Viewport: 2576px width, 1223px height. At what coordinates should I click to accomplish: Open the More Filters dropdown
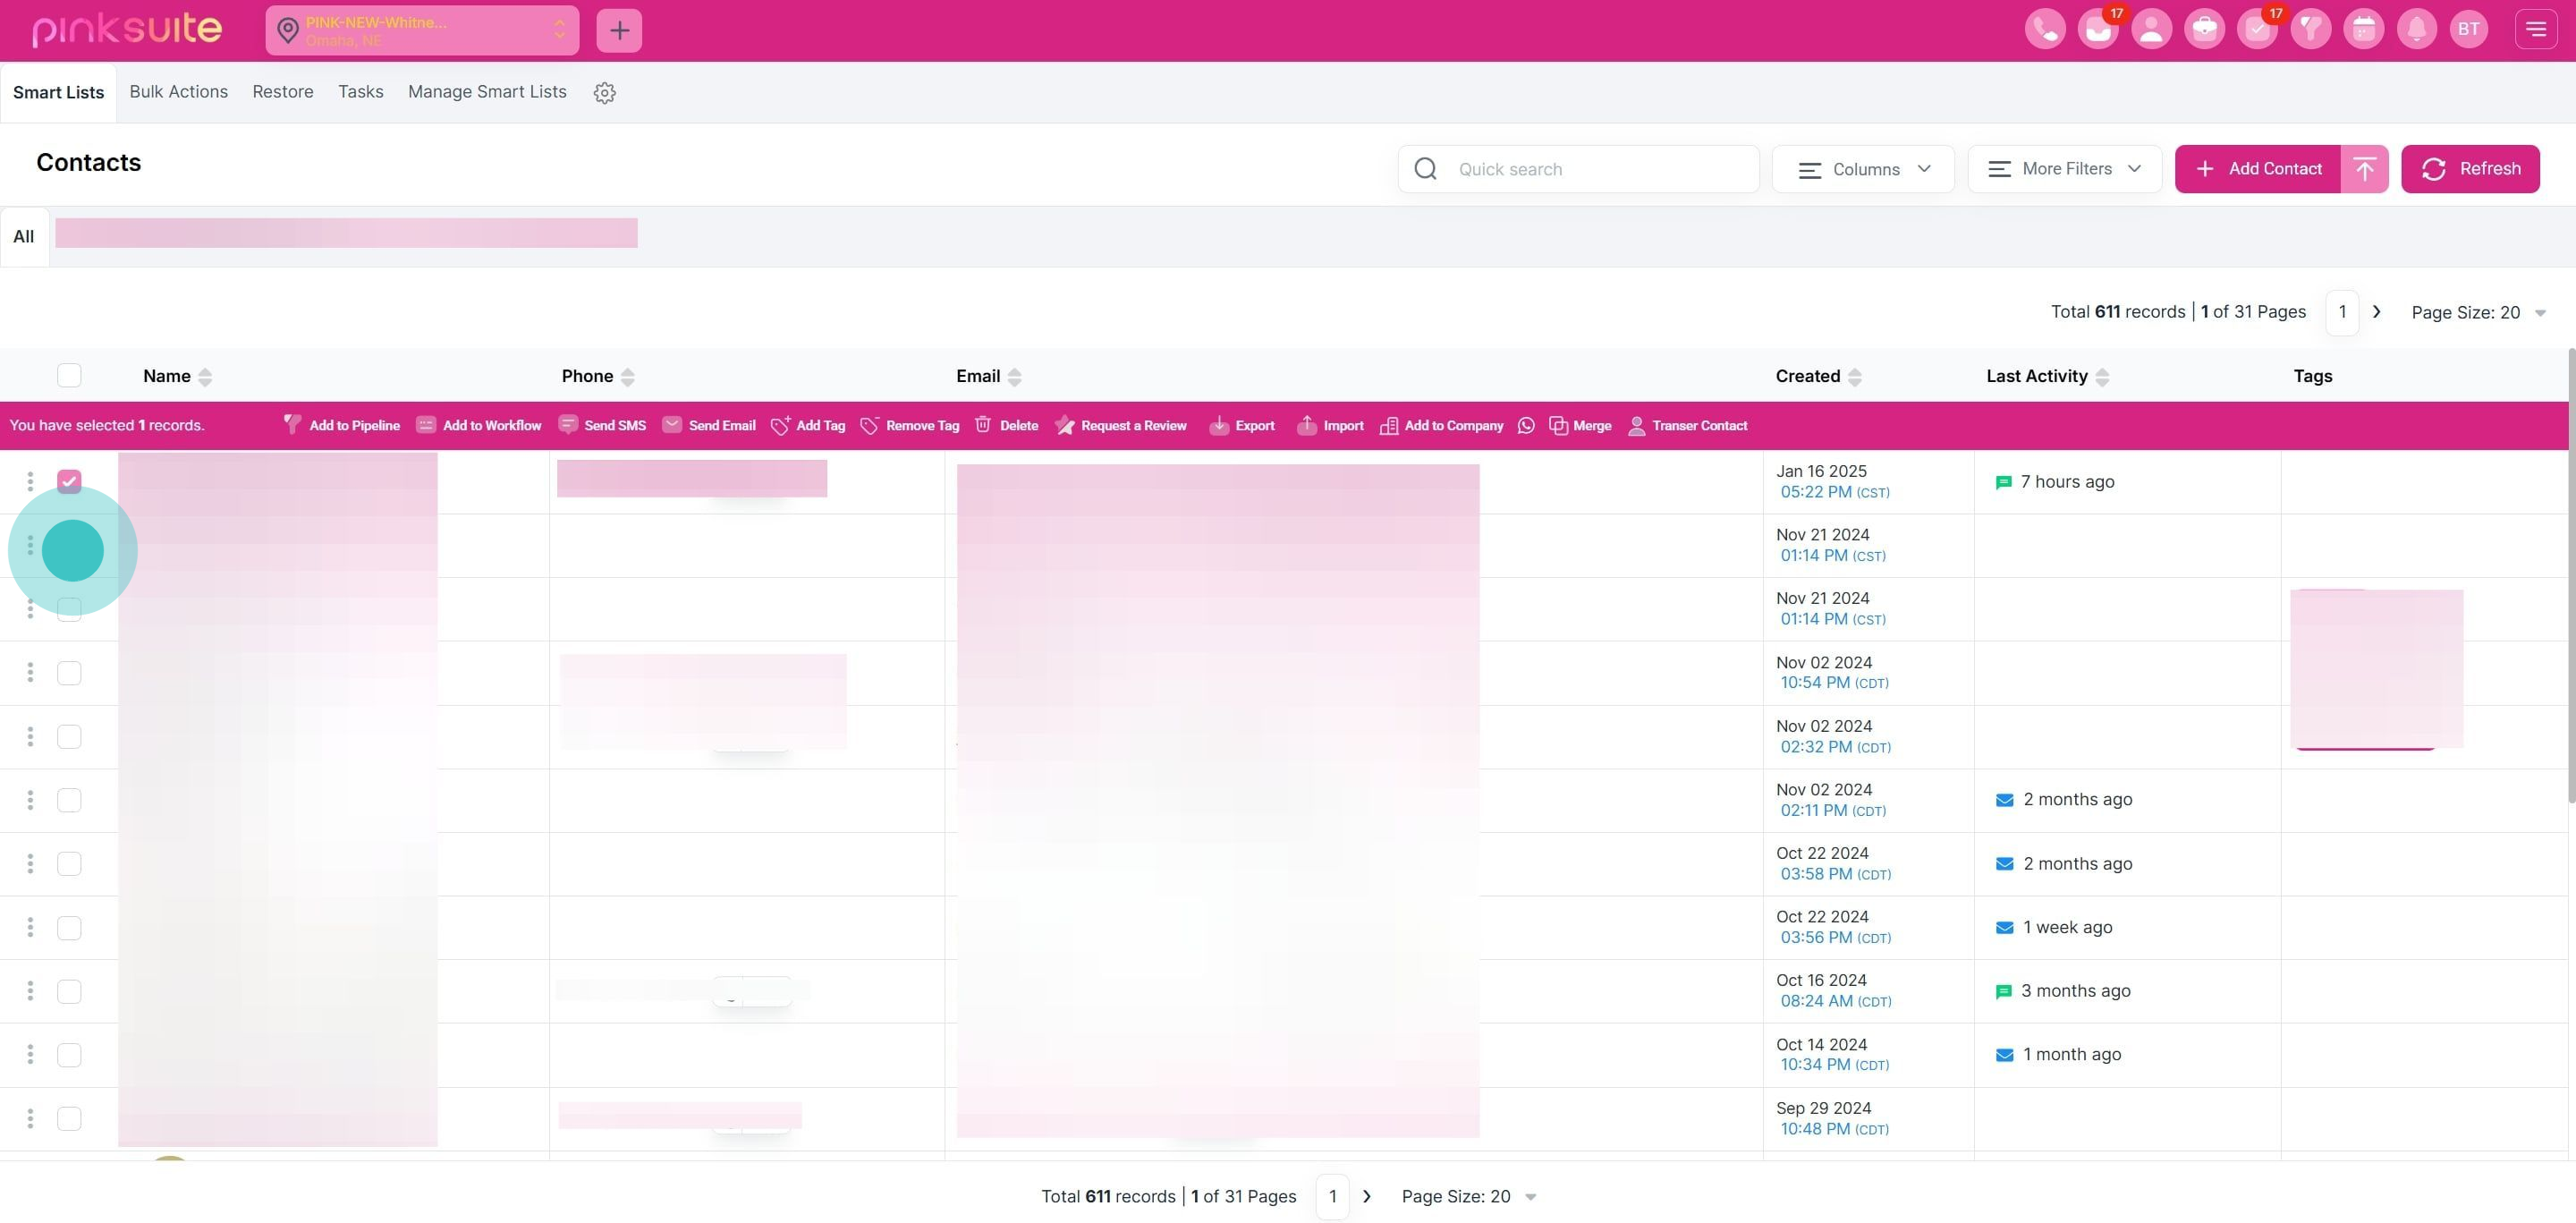(x=2064, y=169)
